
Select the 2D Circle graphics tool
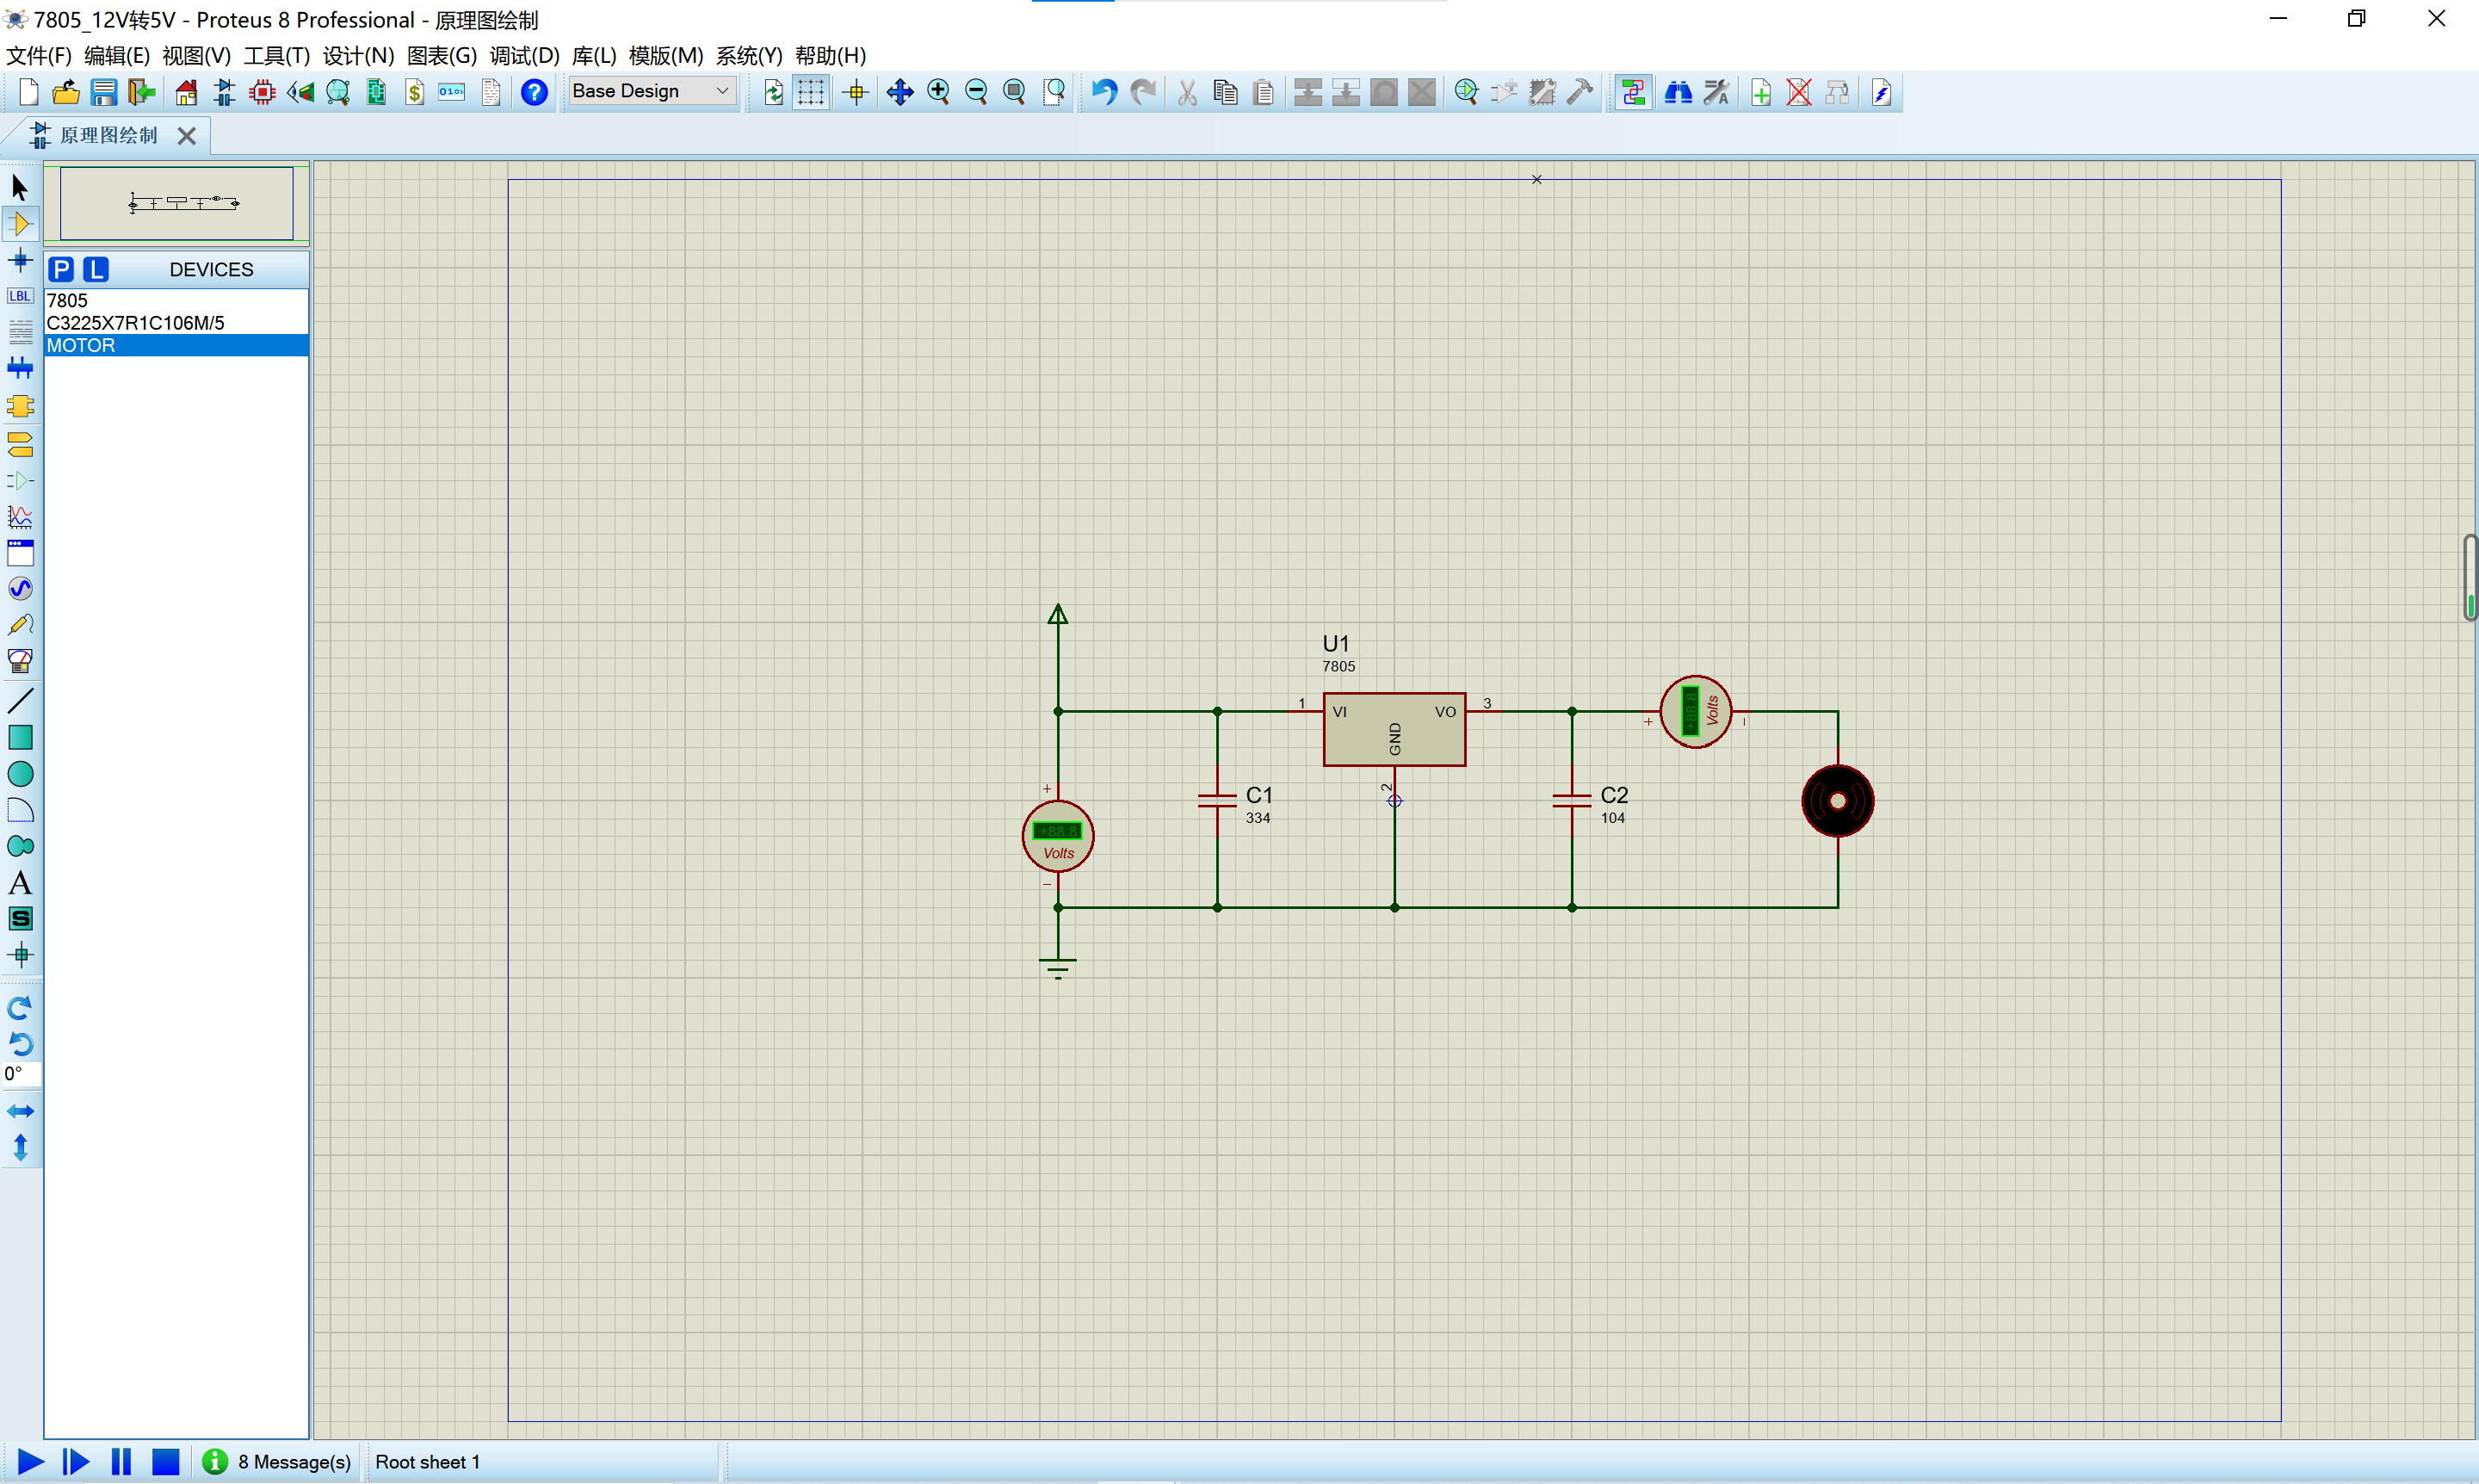click(x=20, y=774)
